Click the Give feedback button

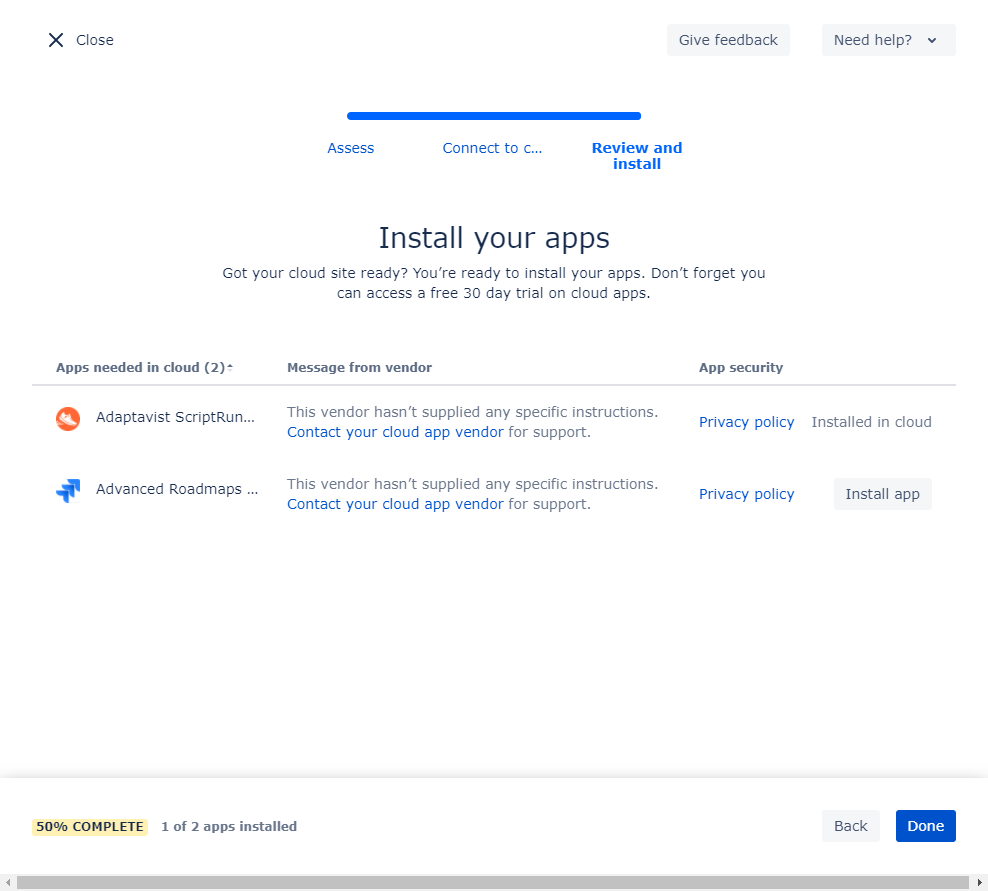(x=728, y=40)
